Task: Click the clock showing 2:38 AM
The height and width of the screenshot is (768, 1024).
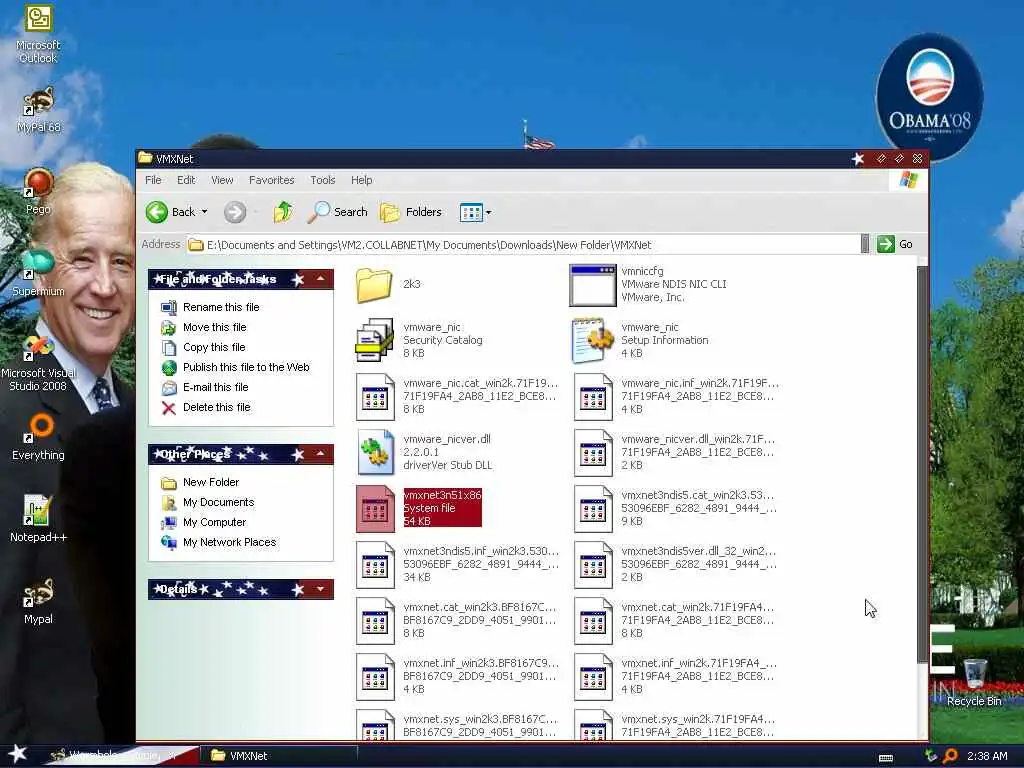Action: click(987, 756)
